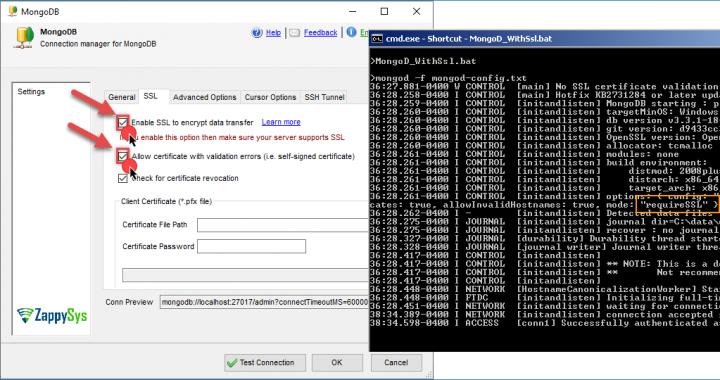The height and width of the screenshot is (380, 720).
Task: Click the ACCESS log line in console
Action: [x=545, y=323]
